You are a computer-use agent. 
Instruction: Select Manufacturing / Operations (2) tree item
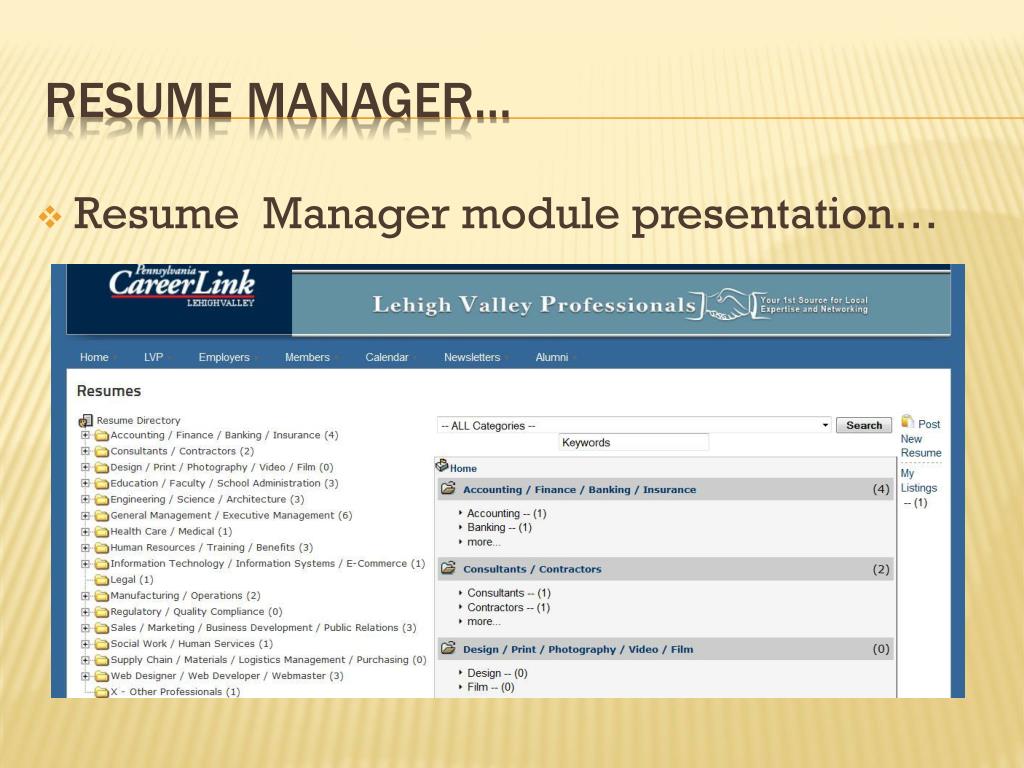pos(185,596)
